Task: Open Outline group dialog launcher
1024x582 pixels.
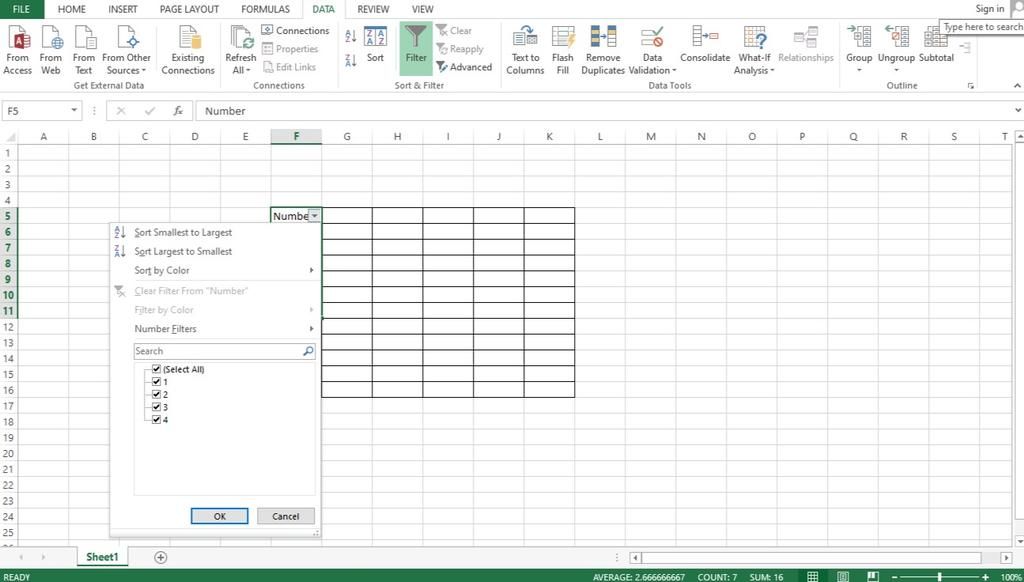Action: click(x=971, y=86)
